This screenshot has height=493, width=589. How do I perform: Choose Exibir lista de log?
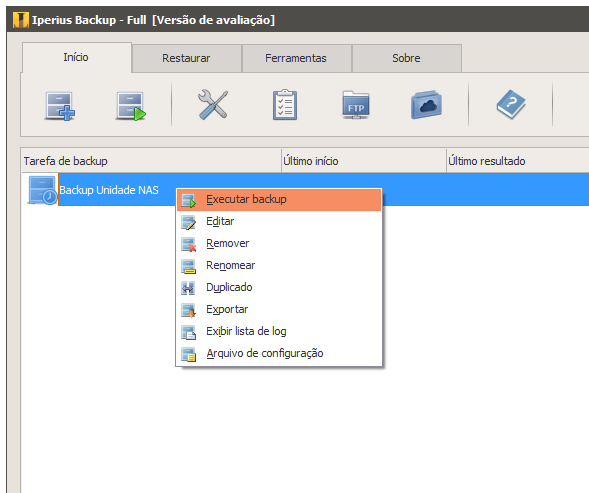click(279, 331)
